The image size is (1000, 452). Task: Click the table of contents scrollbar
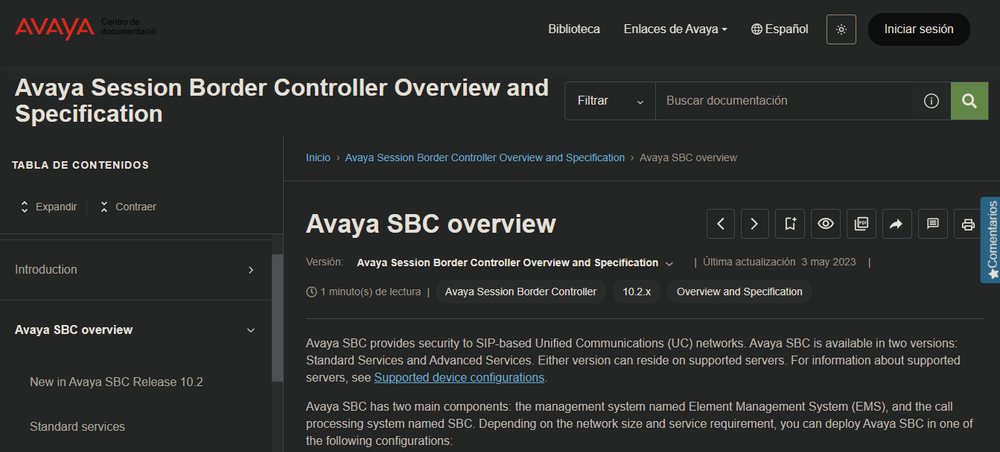[277, 317]
